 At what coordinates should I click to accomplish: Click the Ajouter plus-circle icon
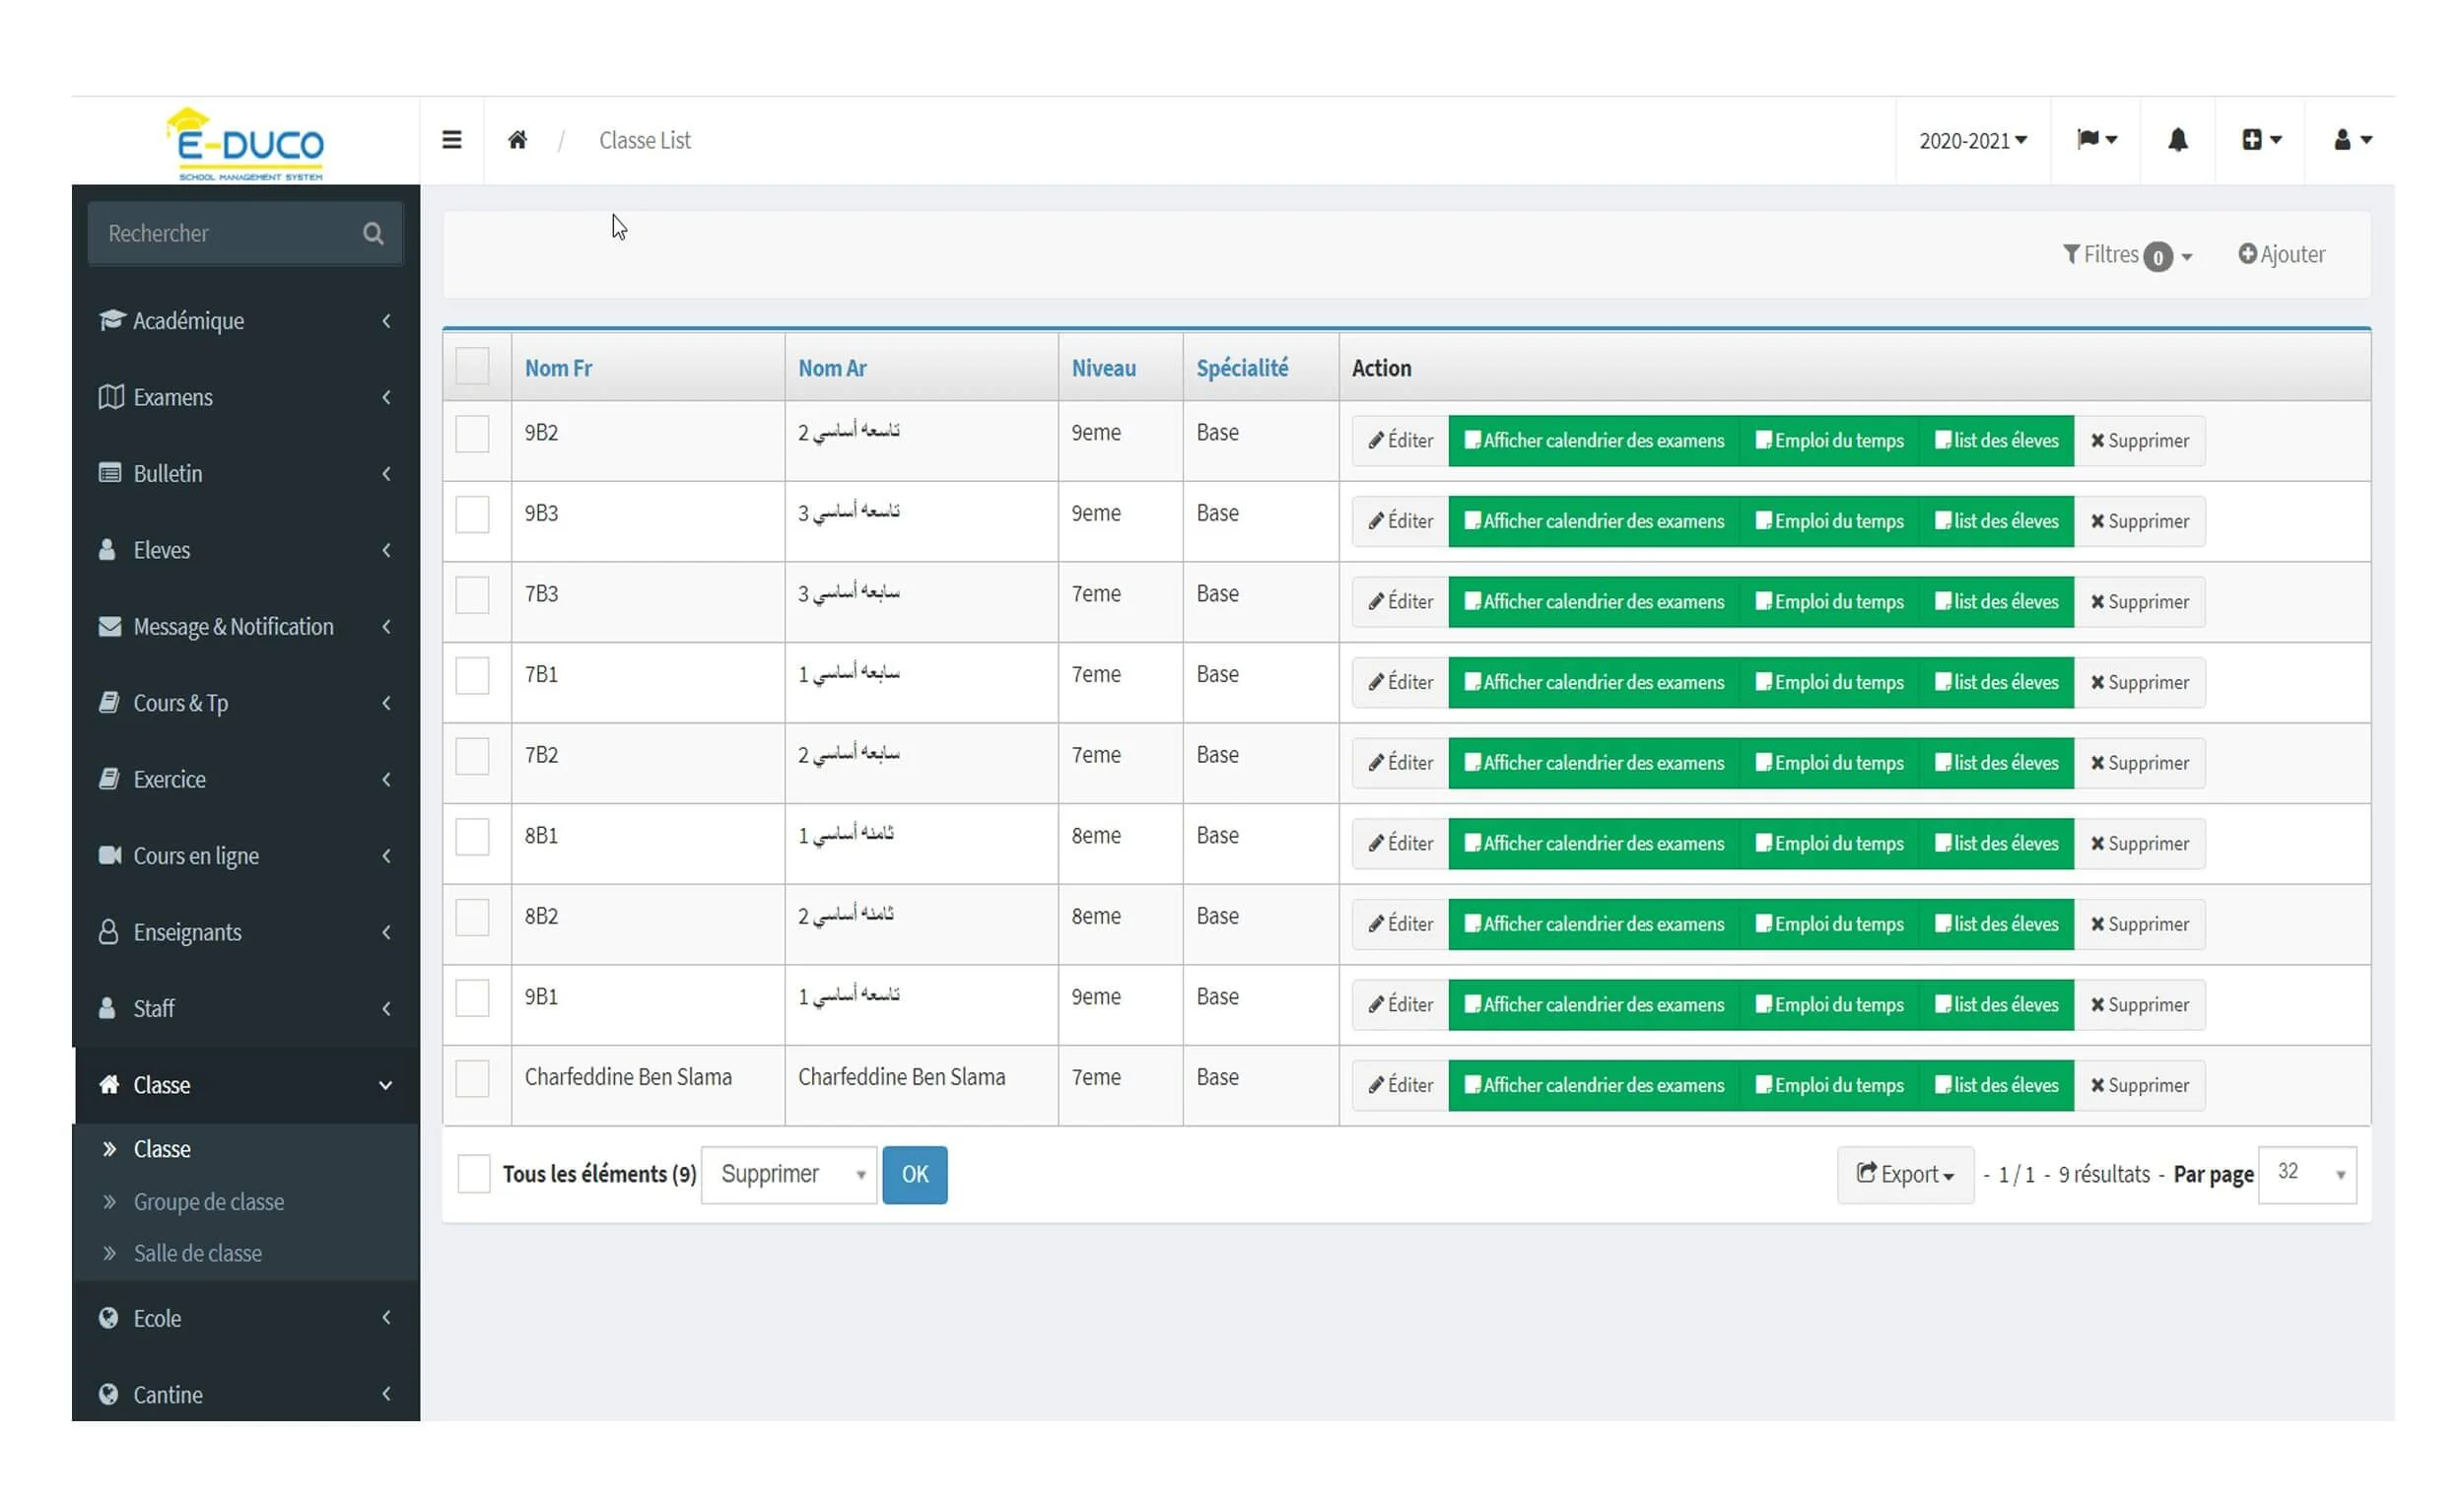coord(2247,254)
